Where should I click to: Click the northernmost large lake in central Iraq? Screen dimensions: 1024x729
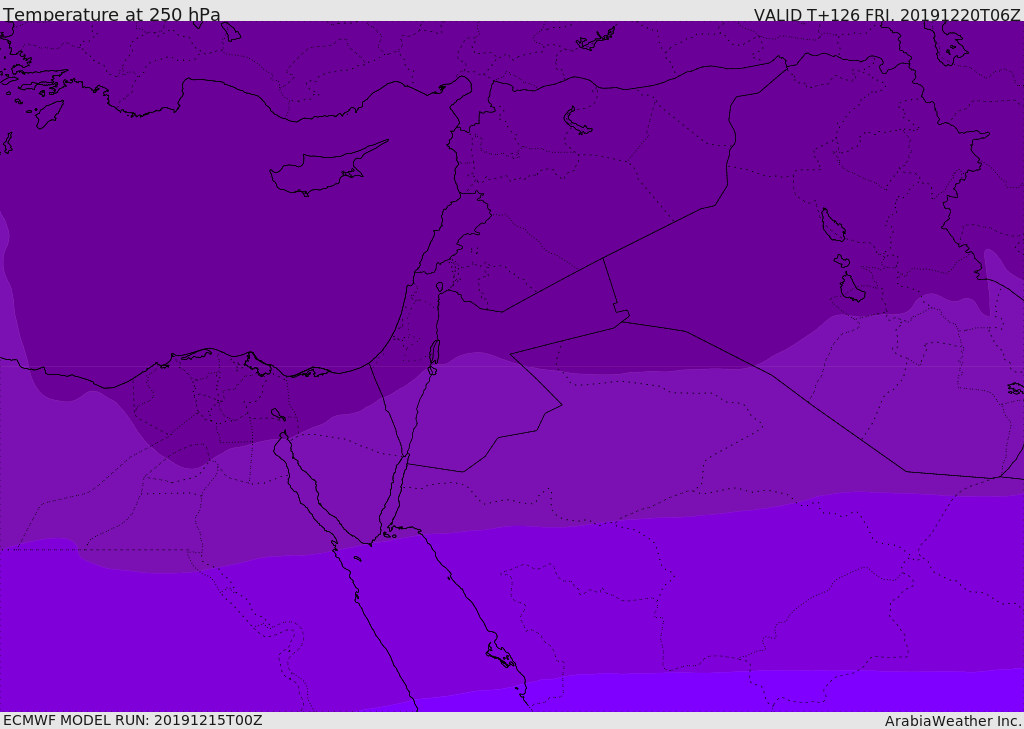[832, 225]
